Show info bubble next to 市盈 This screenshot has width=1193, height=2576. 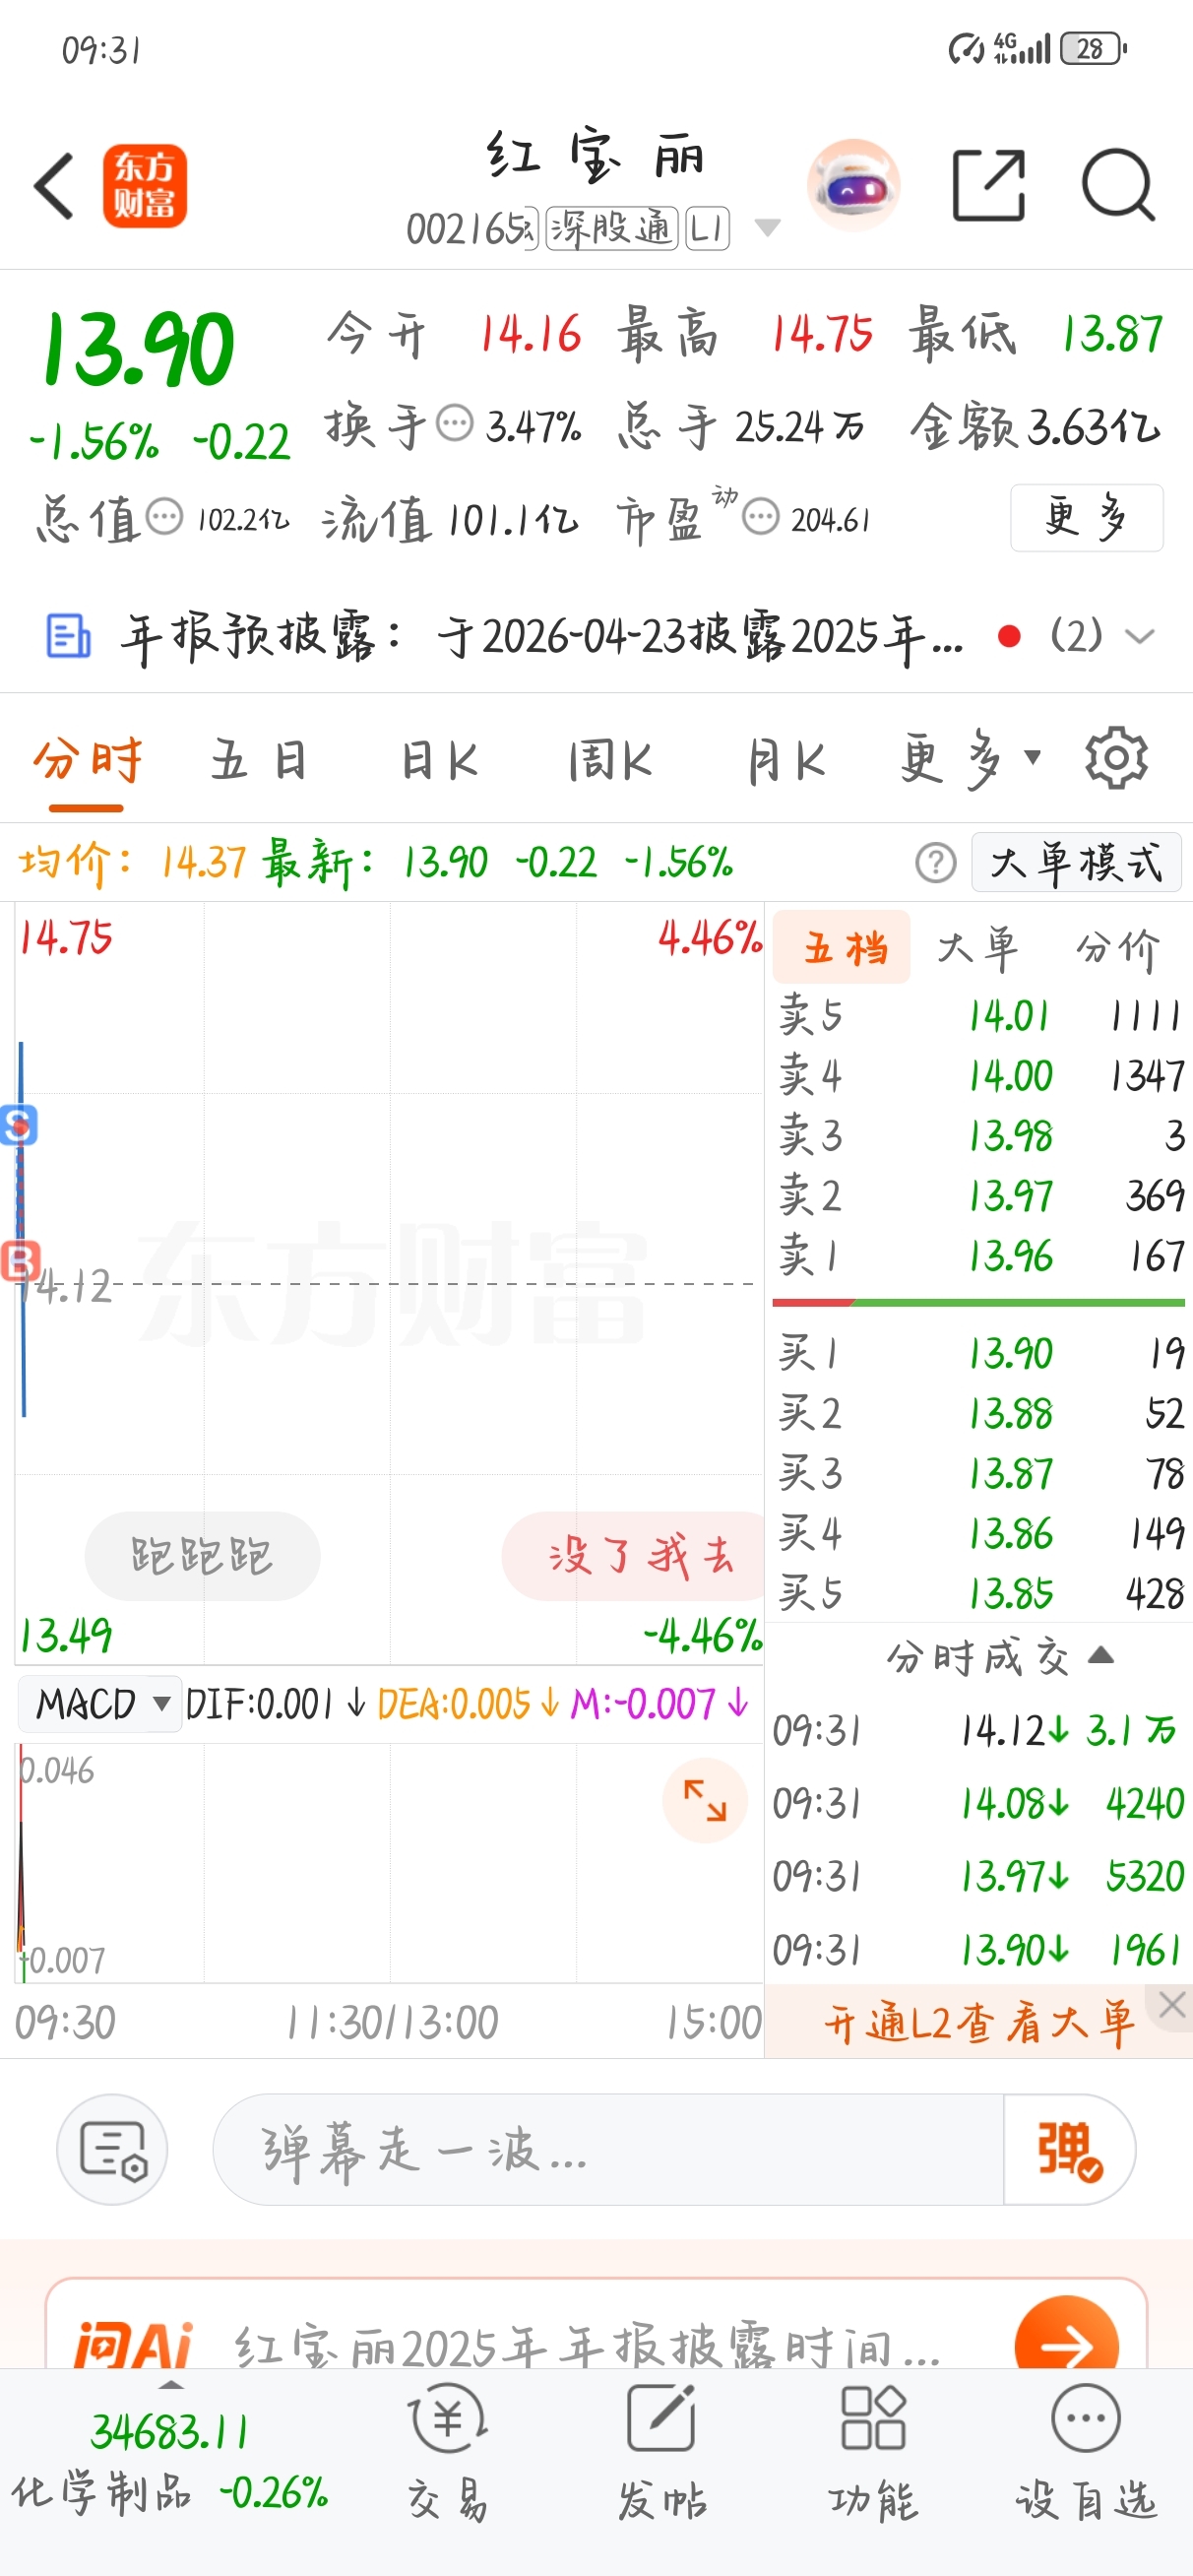(761, 517)
